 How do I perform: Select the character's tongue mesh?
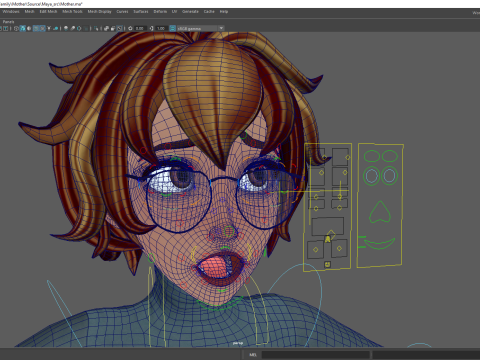pyautogui.click(x=214, y=267)
